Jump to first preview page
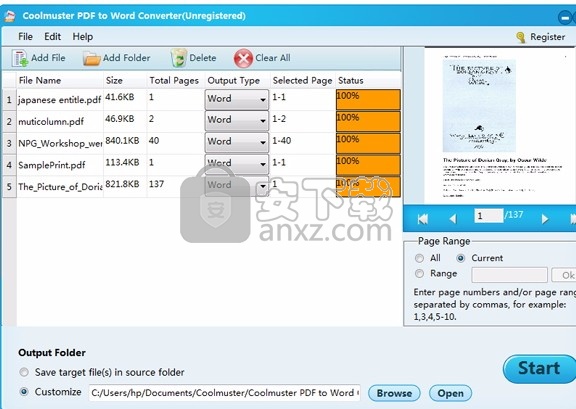 pos(423,219)
